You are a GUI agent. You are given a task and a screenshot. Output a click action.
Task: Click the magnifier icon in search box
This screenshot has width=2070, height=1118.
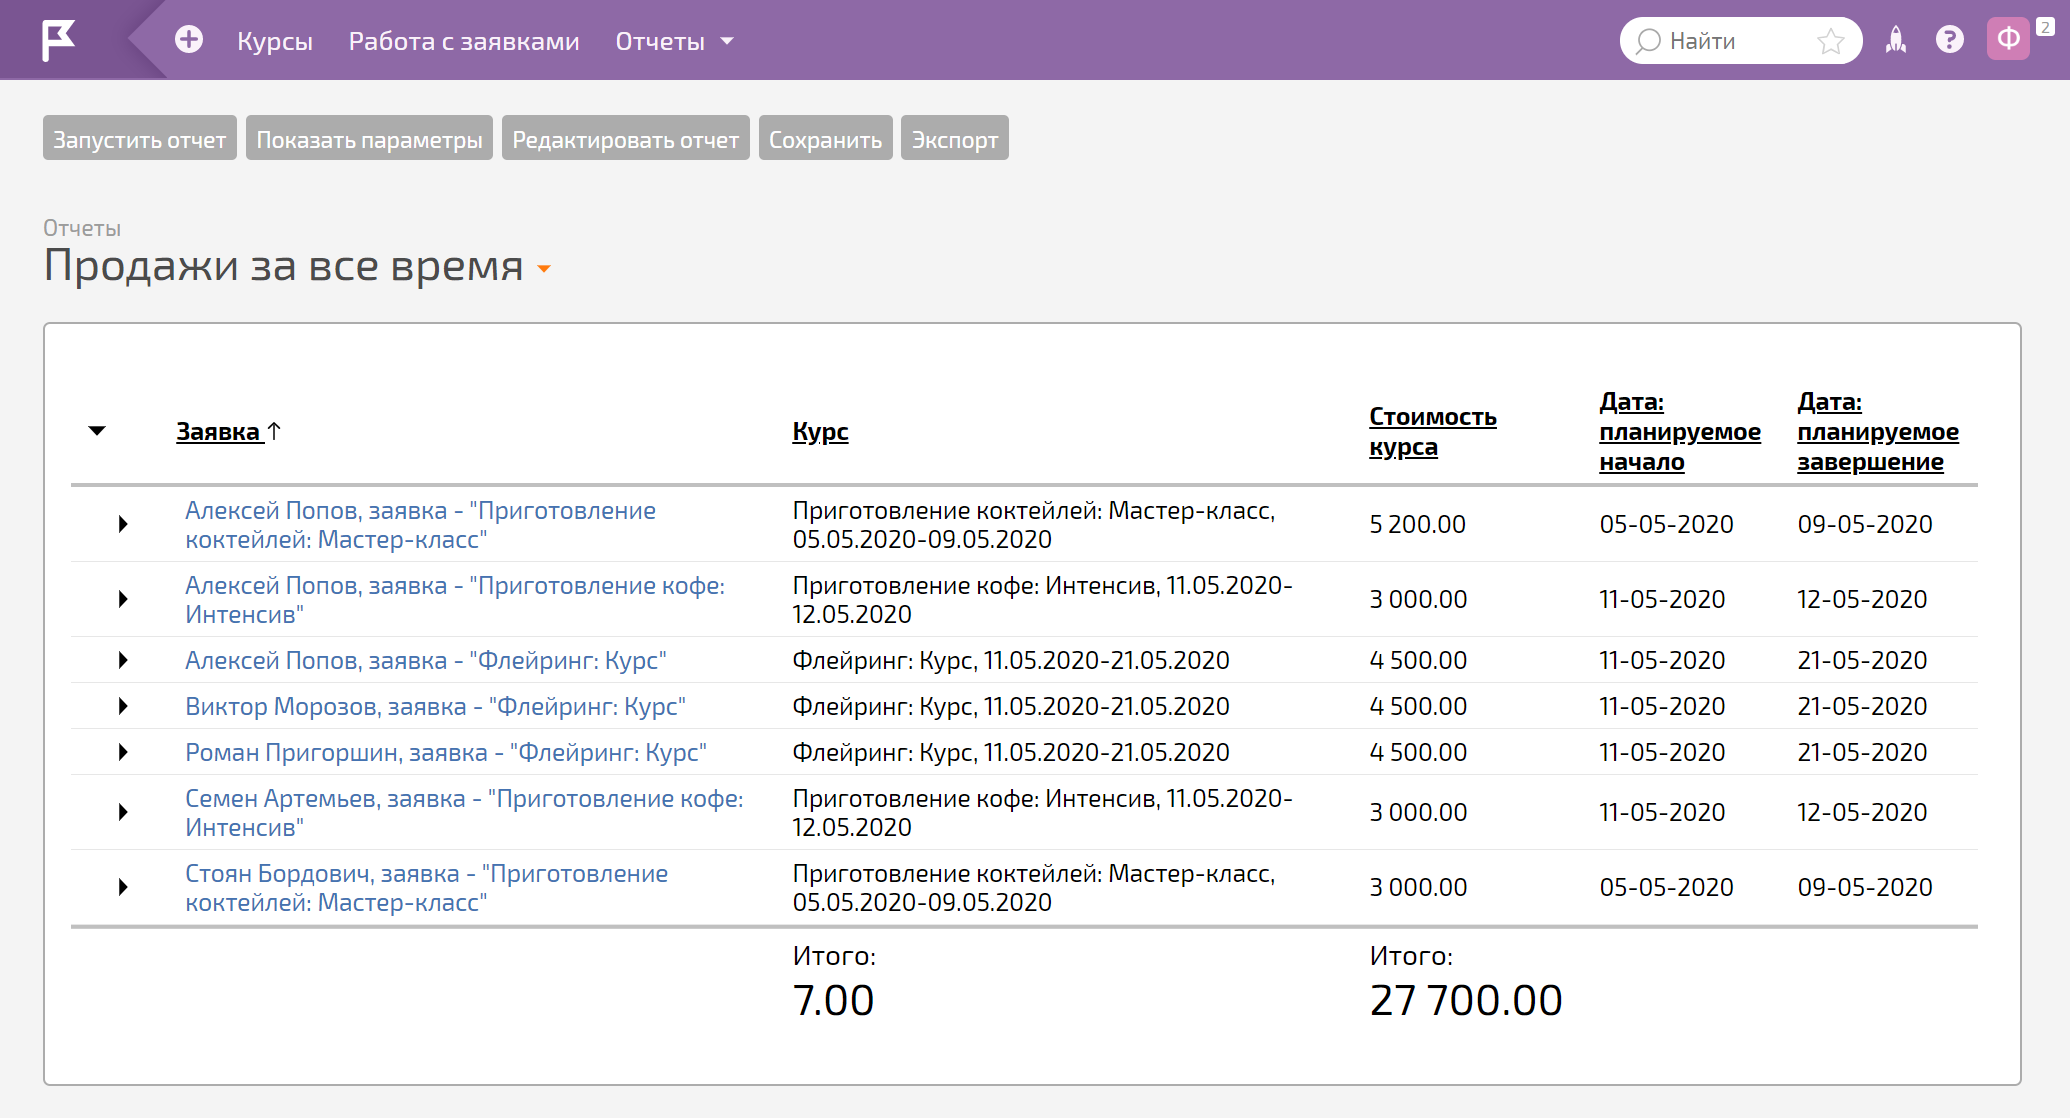1648,41
